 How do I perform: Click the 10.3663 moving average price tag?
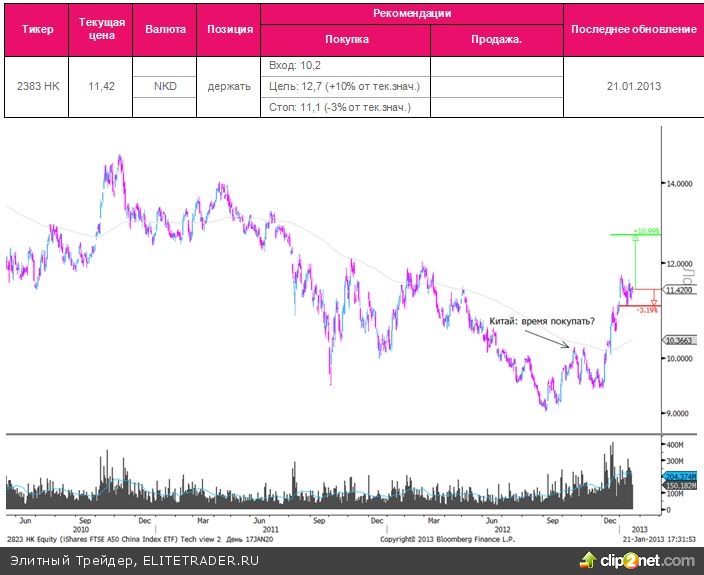[x=678, y=340]
